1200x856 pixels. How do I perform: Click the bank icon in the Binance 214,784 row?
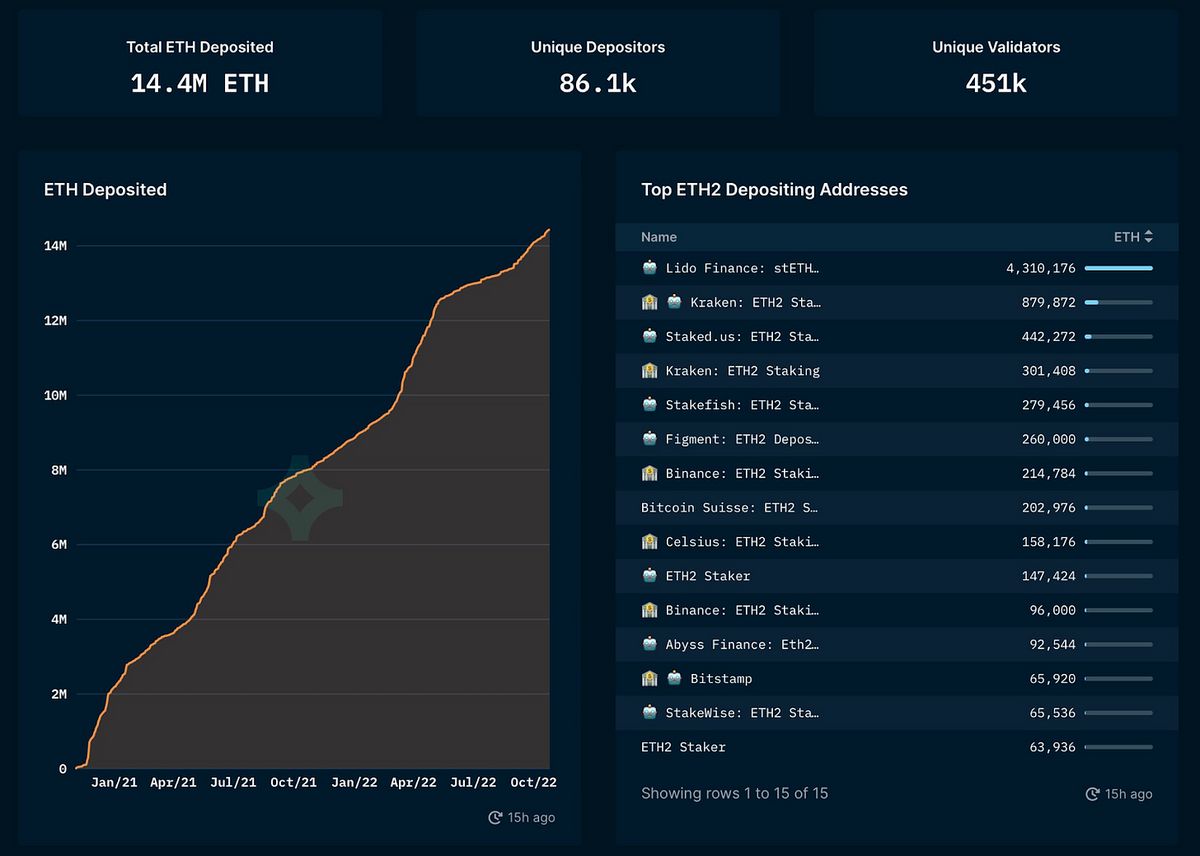point(650,473)
